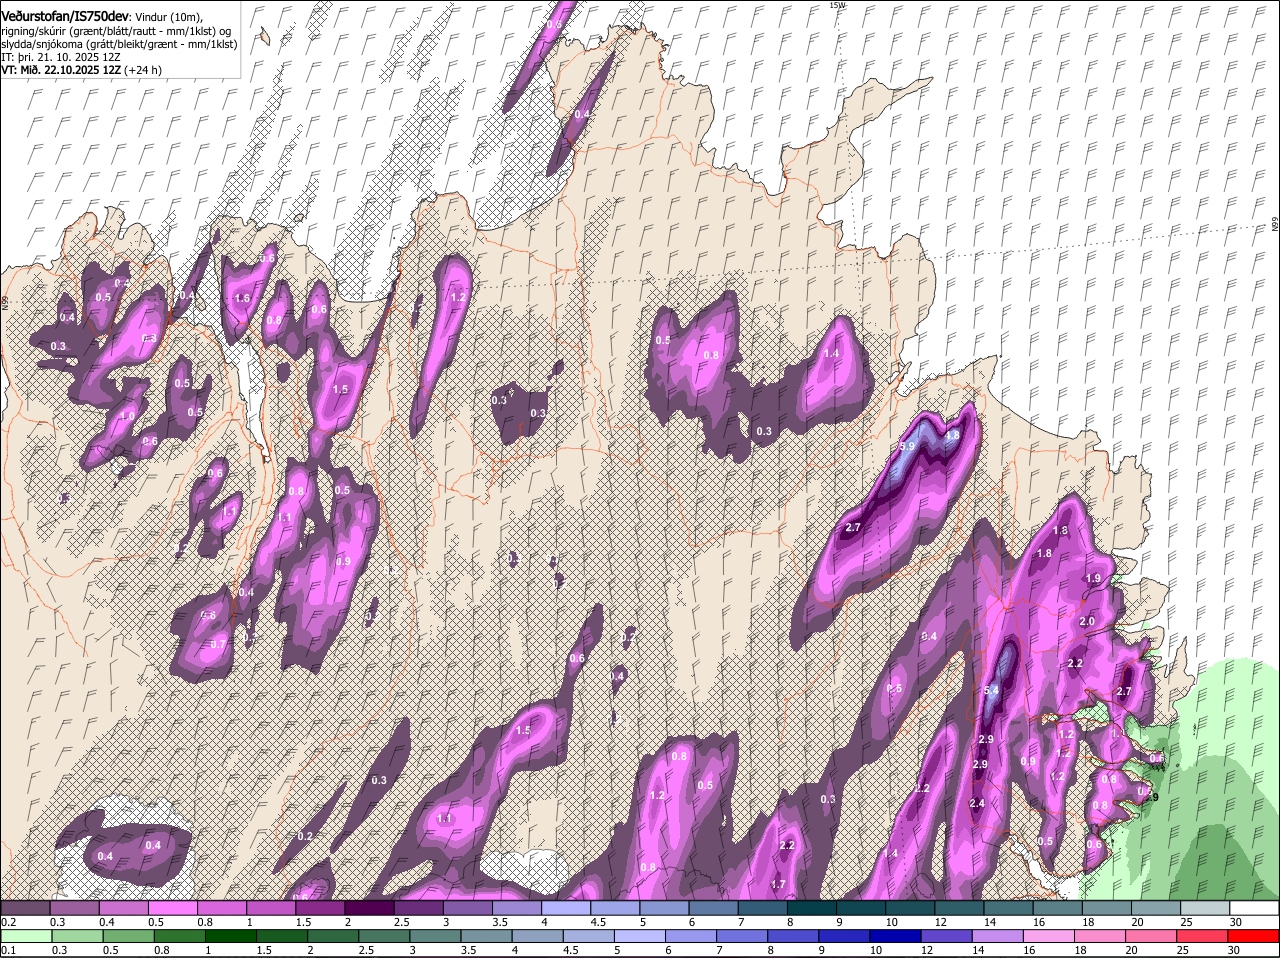This screenshot has height=958, width=1280.
Task: Click upper legend label '14'
Action: (x=990, y=922)
